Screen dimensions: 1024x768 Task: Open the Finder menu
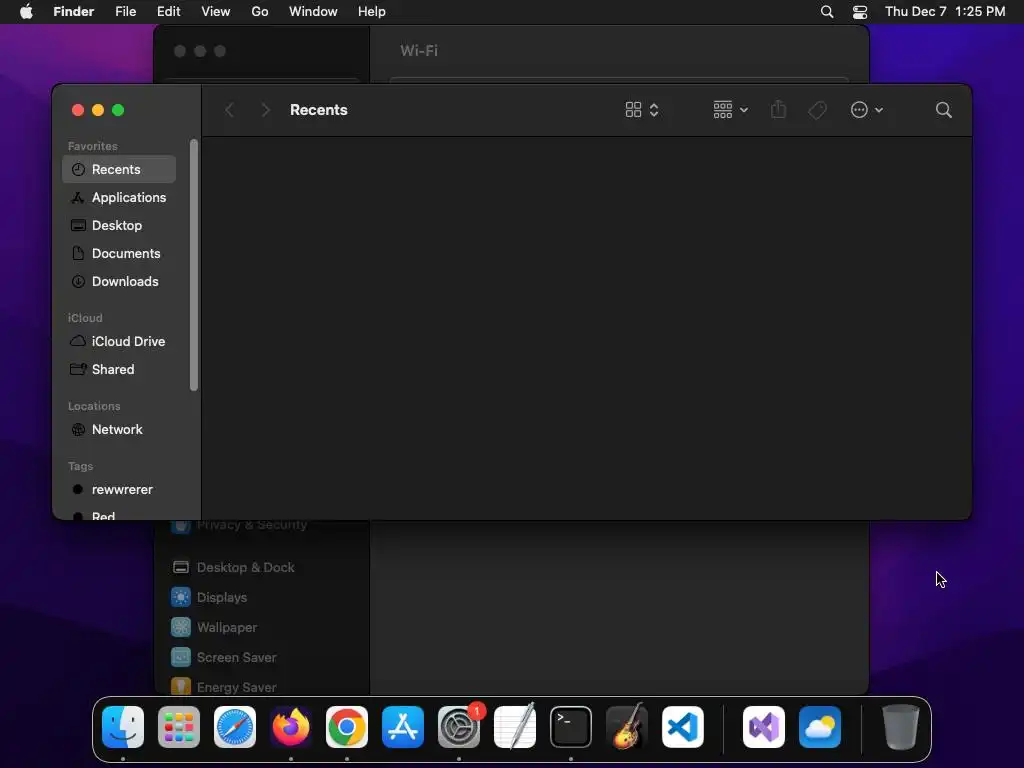pos(74,12)
